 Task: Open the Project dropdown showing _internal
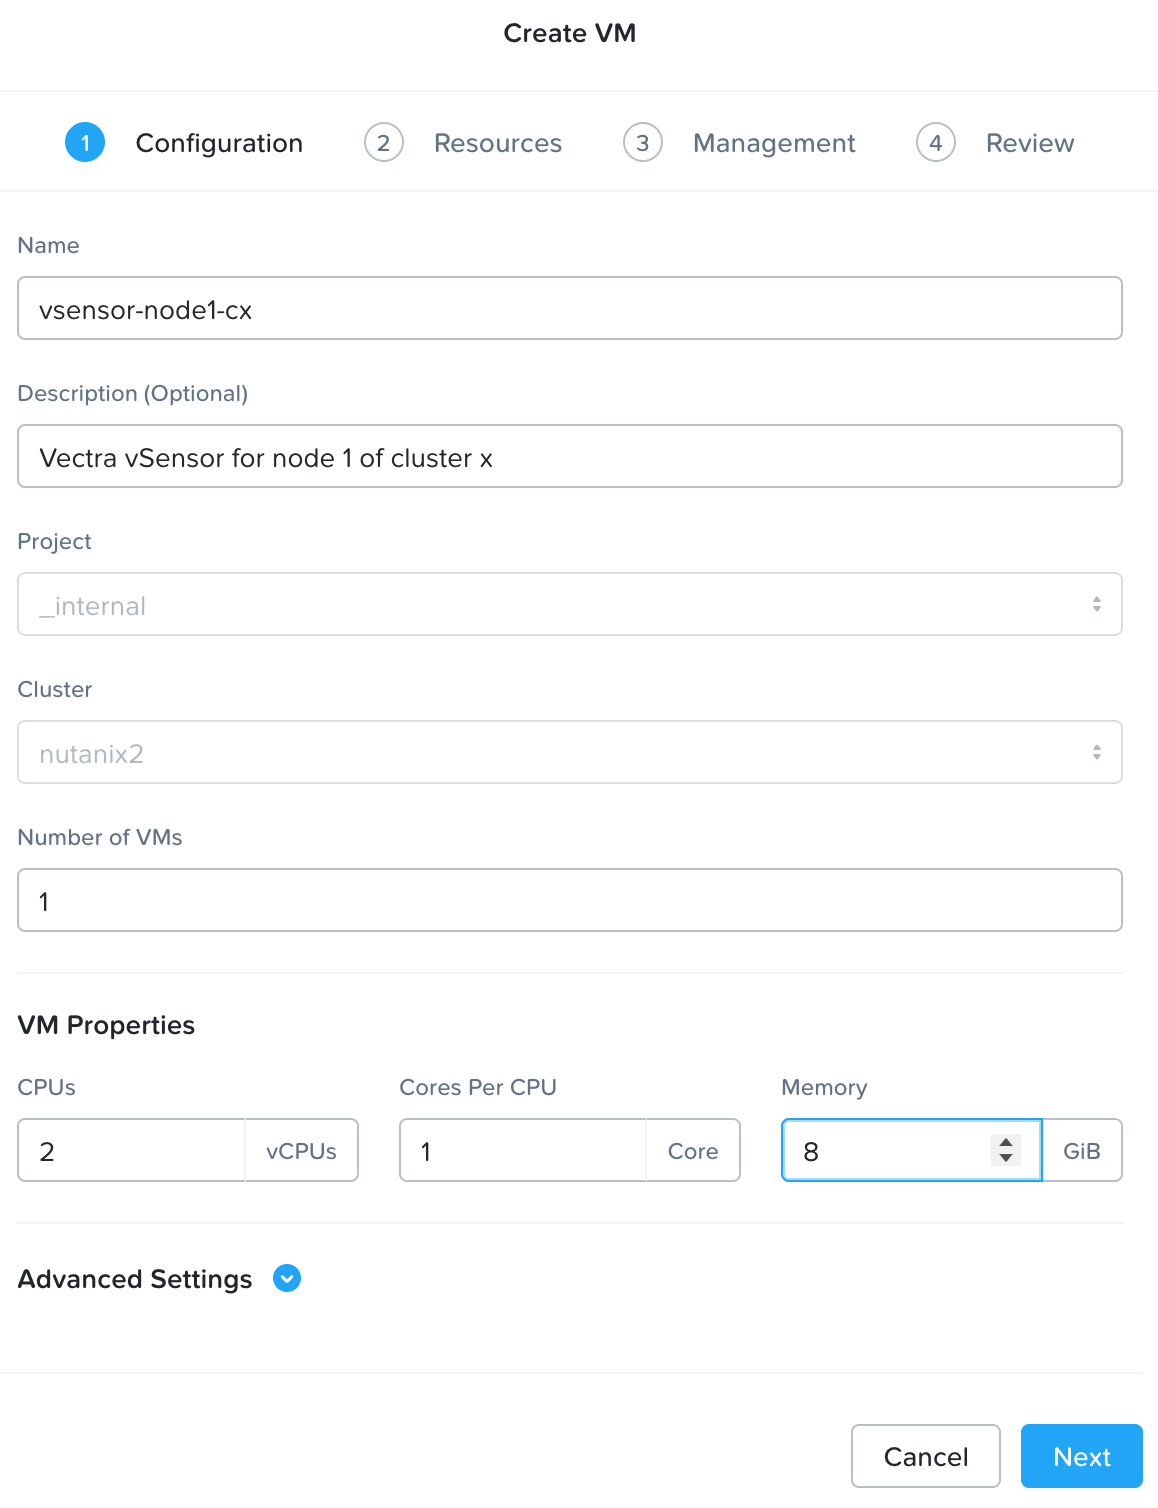(570, 604)
